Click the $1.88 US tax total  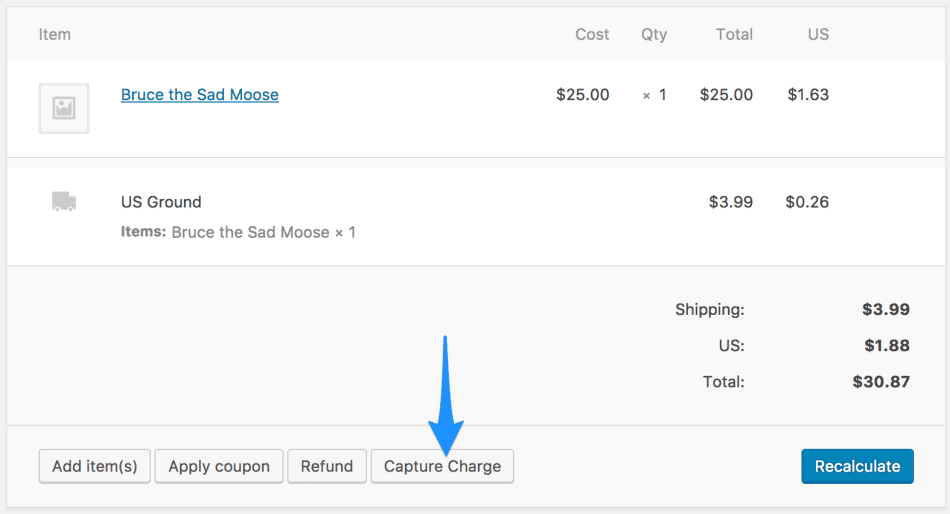(x=886, y=345)
